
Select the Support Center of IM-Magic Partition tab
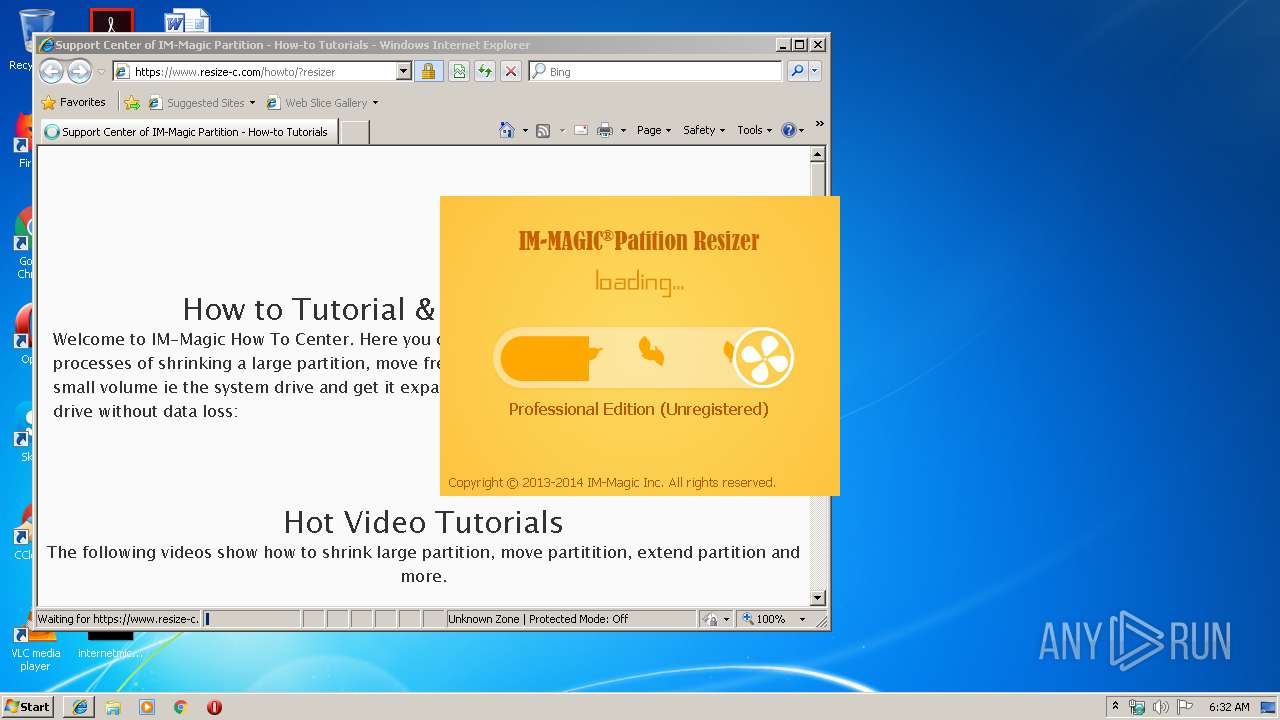coord(187,131)
